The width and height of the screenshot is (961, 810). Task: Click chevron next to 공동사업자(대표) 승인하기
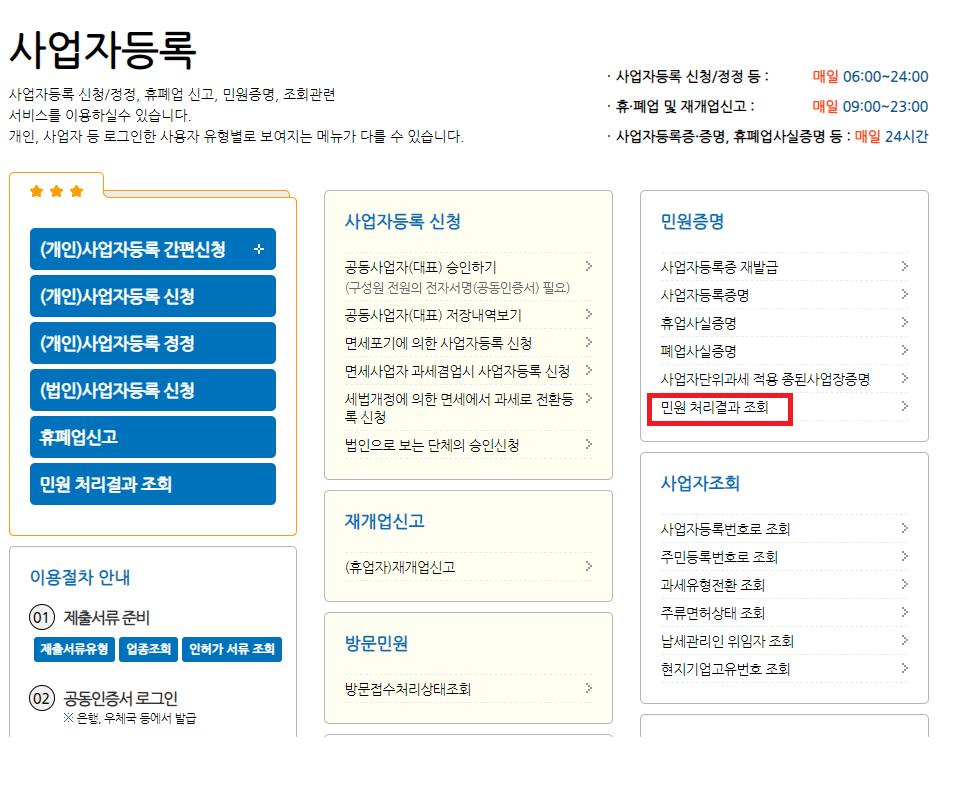pyautogui.click(x=588, y=266)
